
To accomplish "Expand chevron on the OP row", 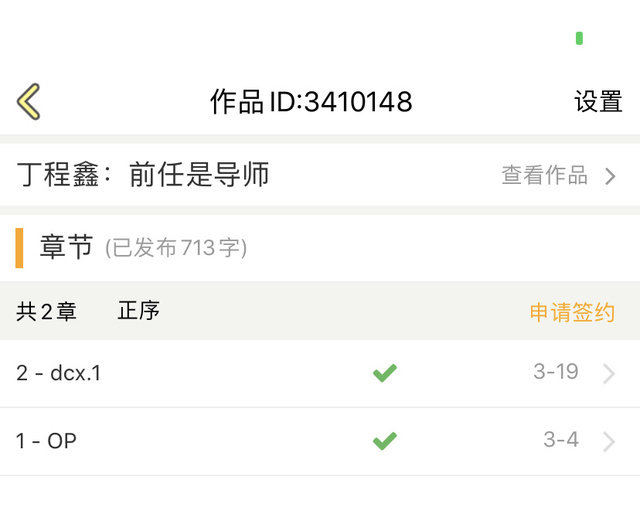I will pos(609,441).
